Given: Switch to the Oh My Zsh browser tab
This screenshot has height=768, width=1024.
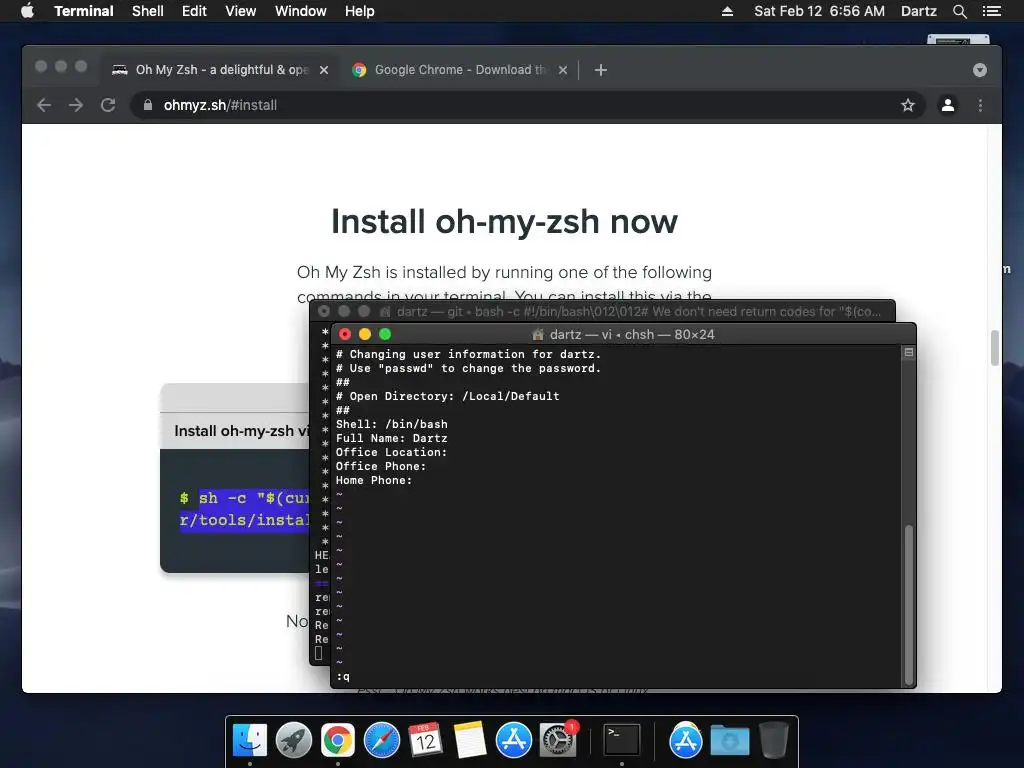Looking at the screenshot, I should [x=221, y=70].
